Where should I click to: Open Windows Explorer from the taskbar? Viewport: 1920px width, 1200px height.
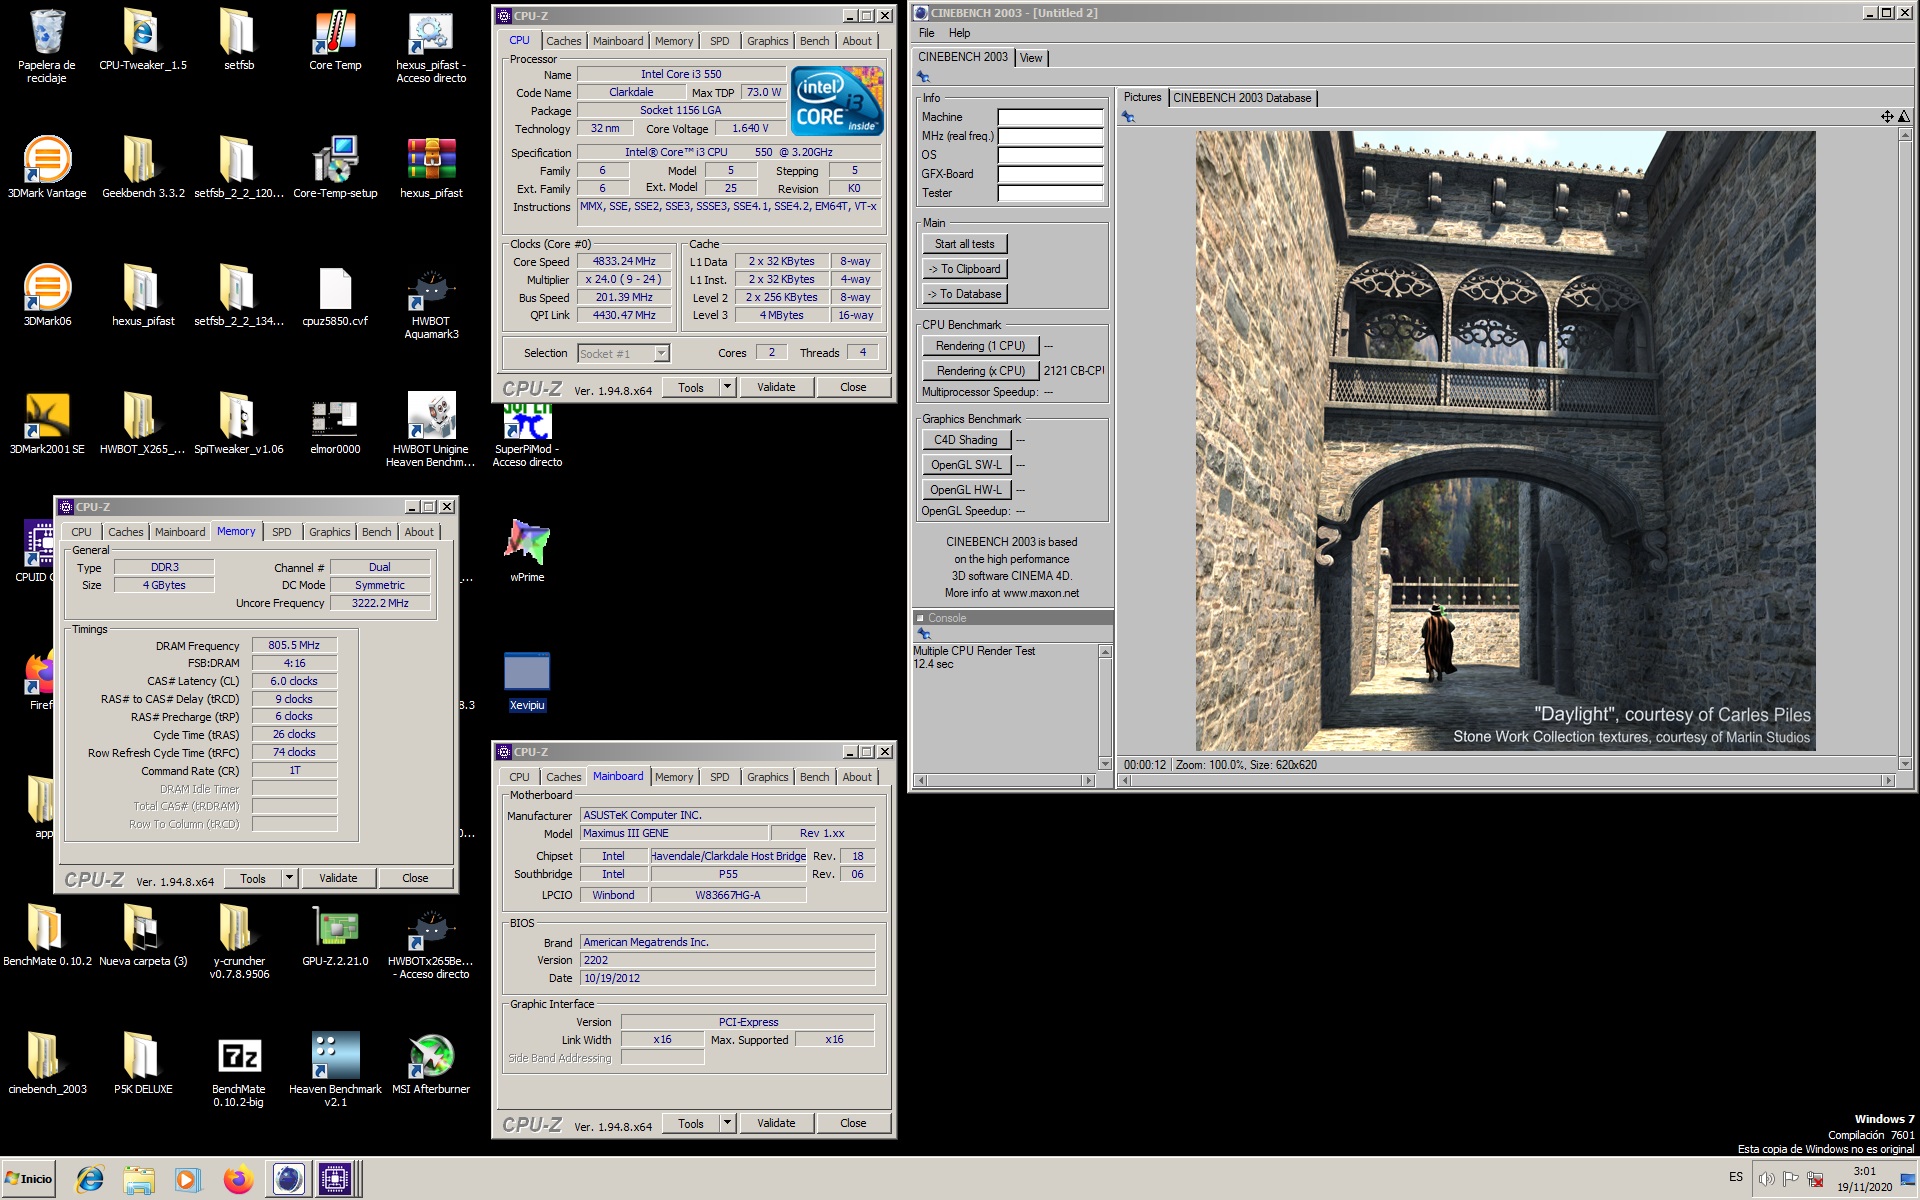click(x=139, y=1179)
